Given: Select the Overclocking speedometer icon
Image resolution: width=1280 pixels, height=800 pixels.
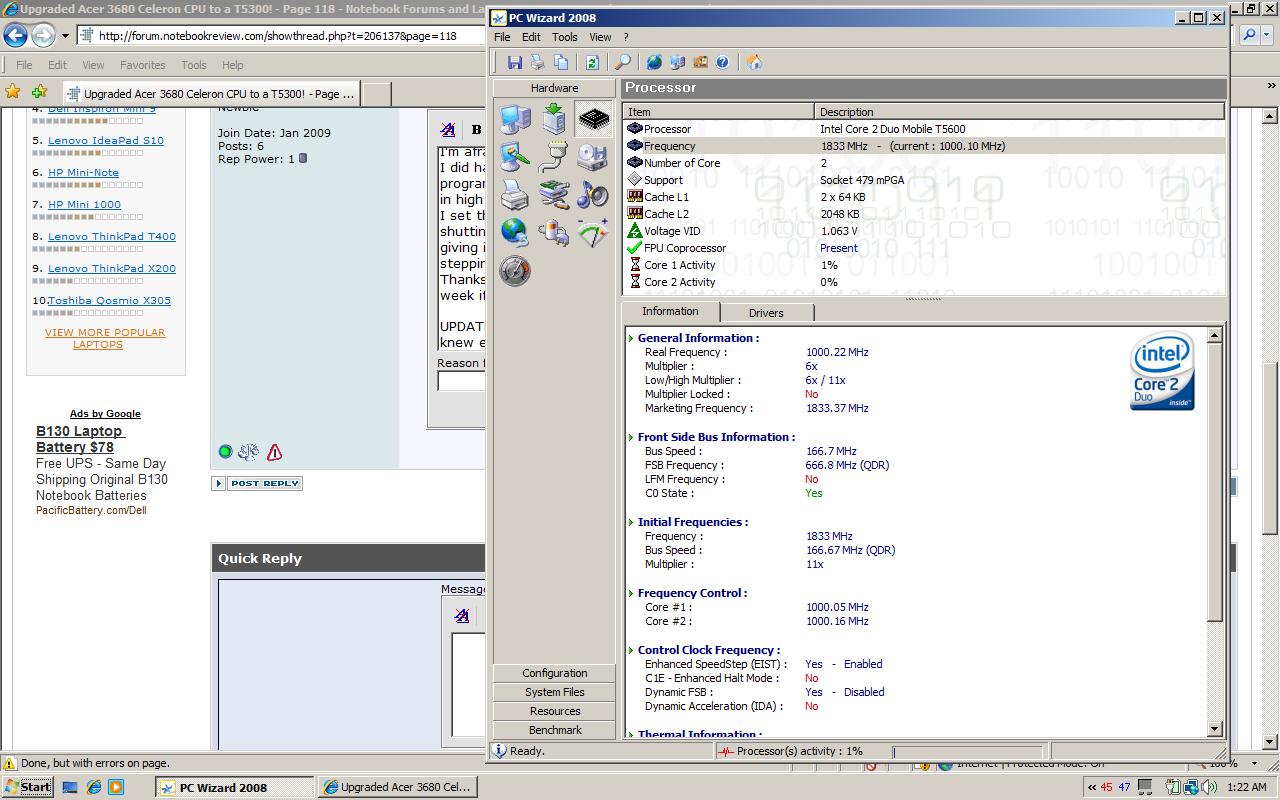Looking at the screenshot, I should click(515, 271).
